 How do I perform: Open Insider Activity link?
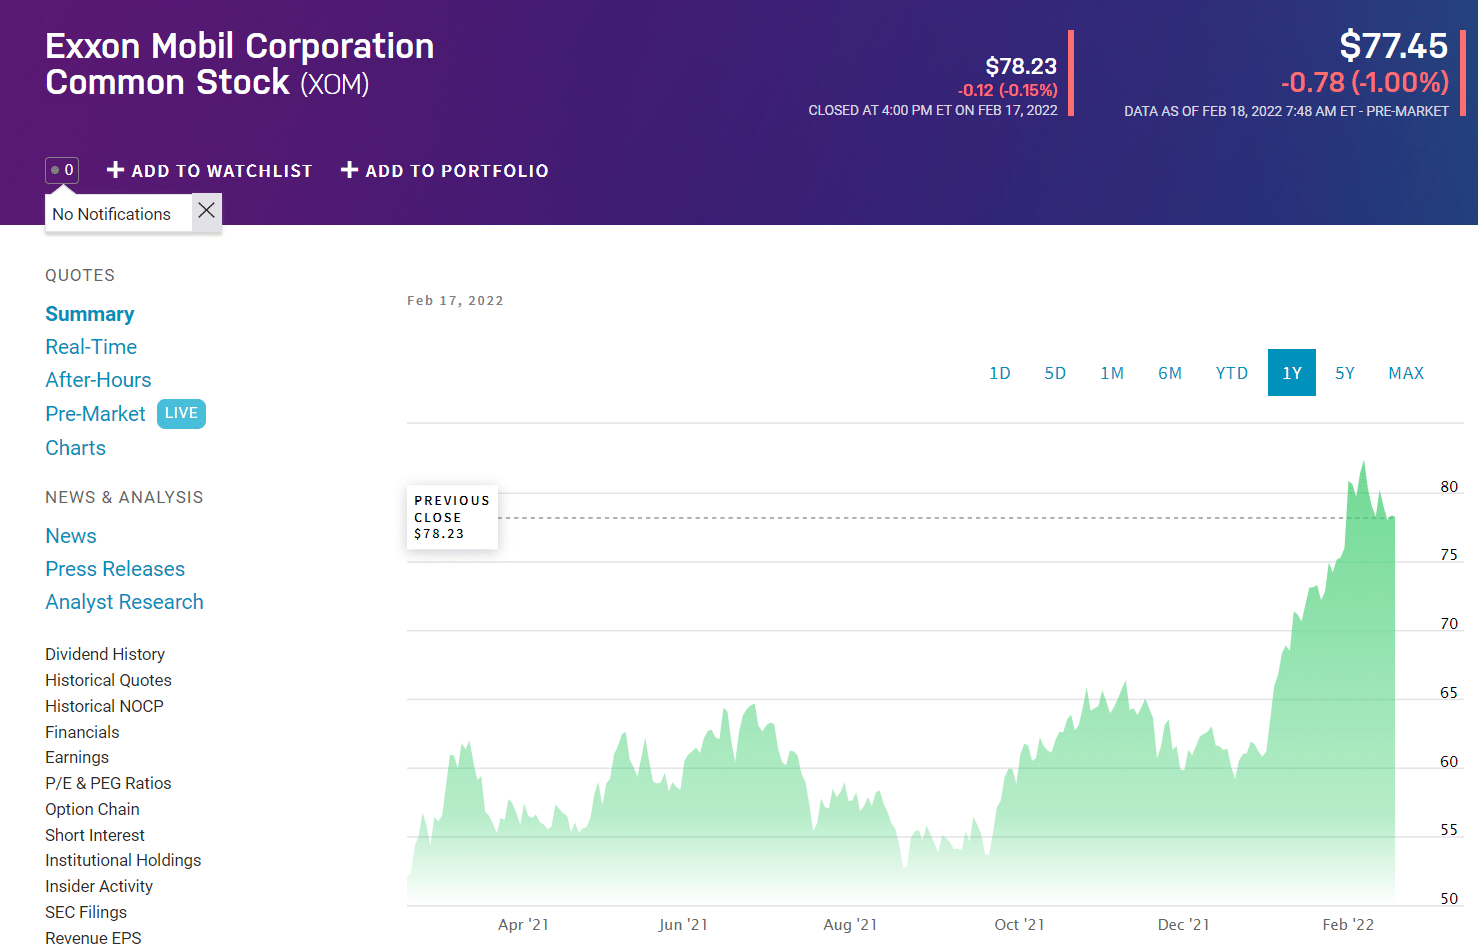[x=99, y=886]
